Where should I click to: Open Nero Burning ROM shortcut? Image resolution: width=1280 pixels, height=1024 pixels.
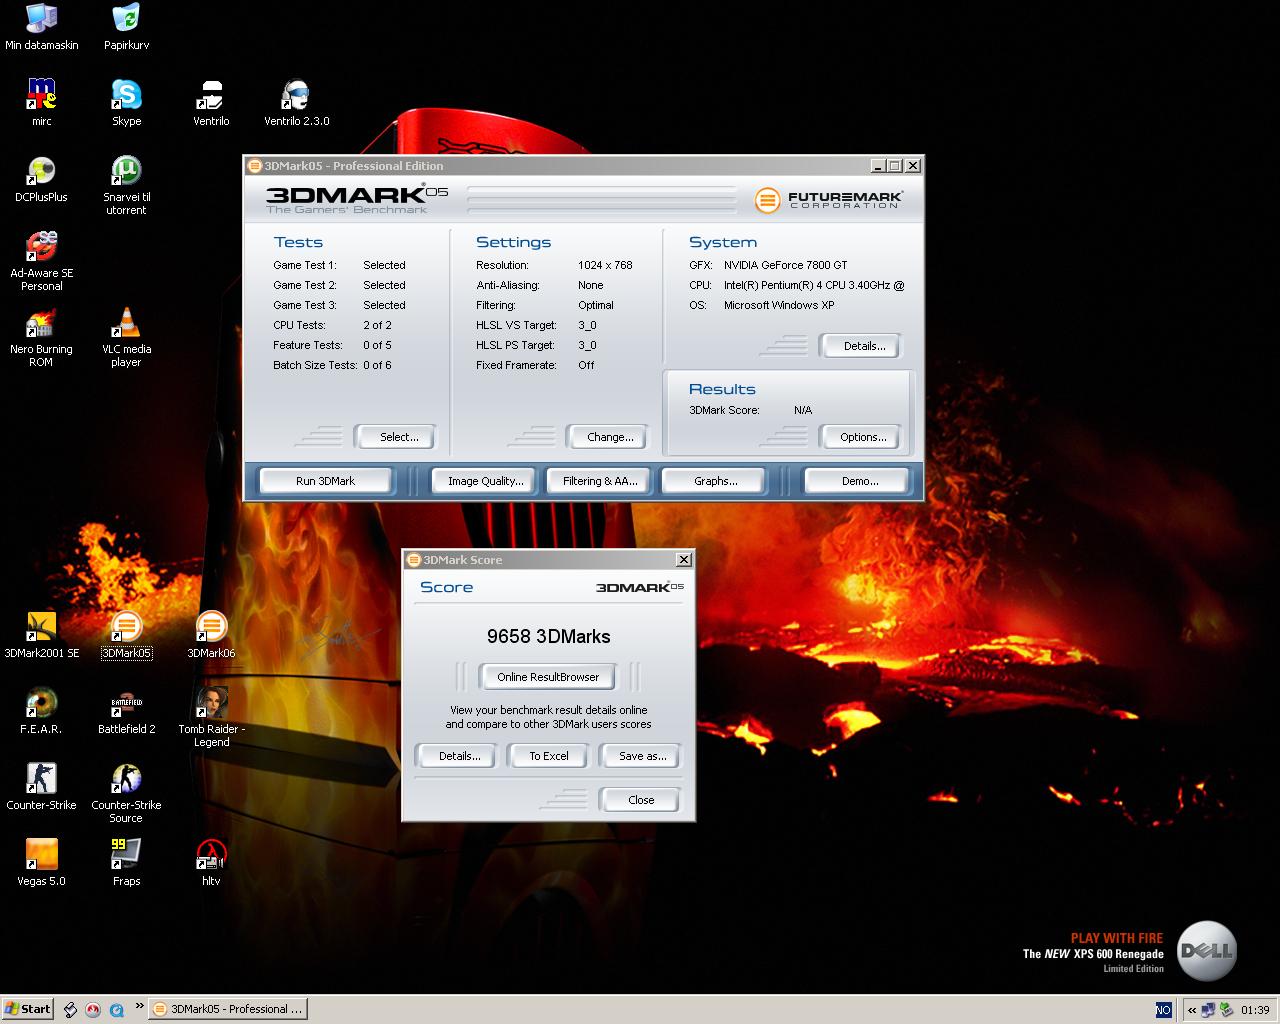pos(41,337)
